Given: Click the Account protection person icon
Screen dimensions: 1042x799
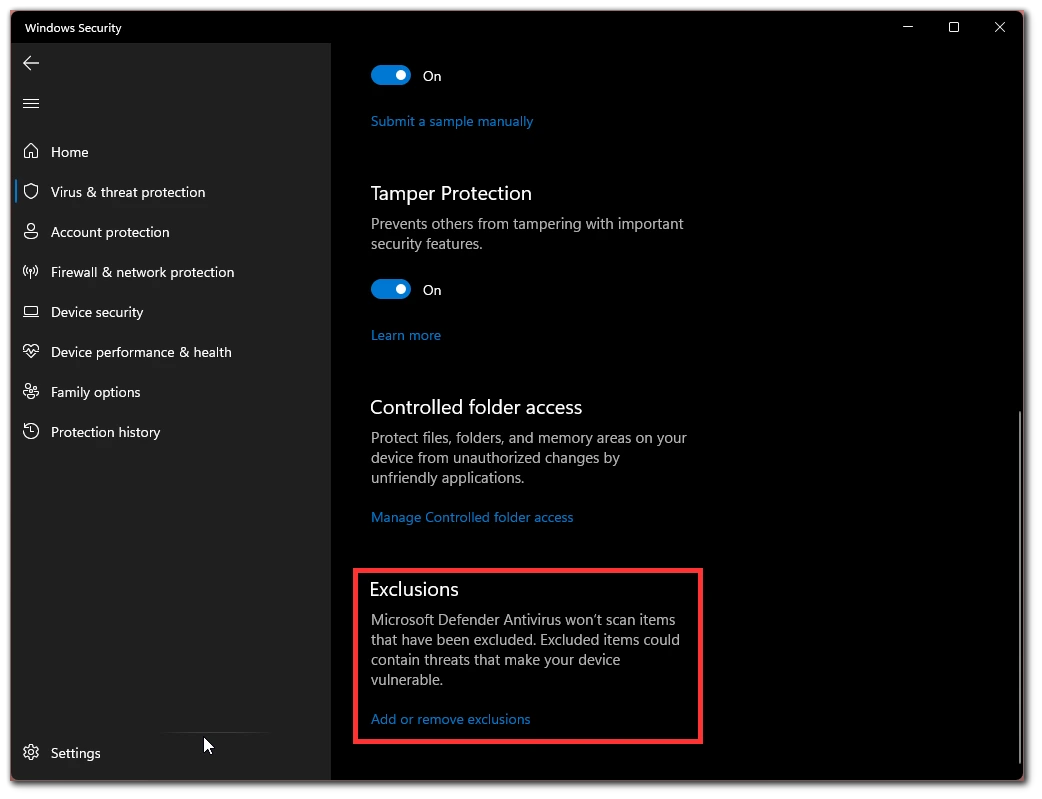Looking at the screenshot, I should point(31,231).
